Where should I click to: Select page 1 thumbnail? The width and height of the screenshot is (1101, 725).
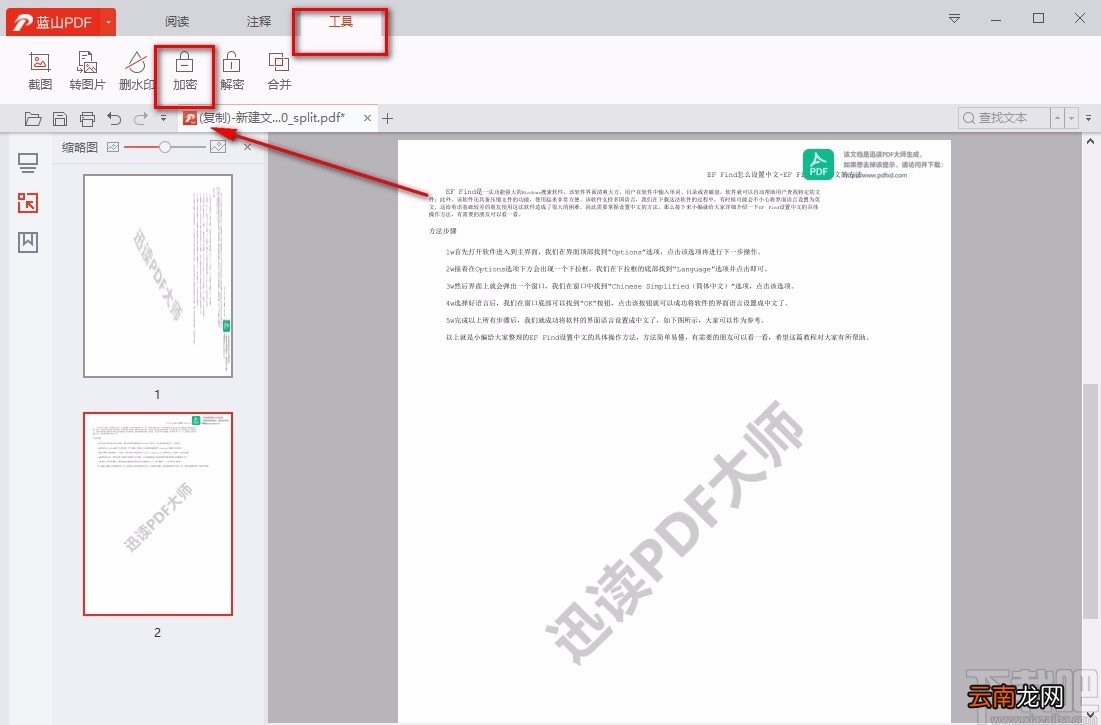point(158,276)
